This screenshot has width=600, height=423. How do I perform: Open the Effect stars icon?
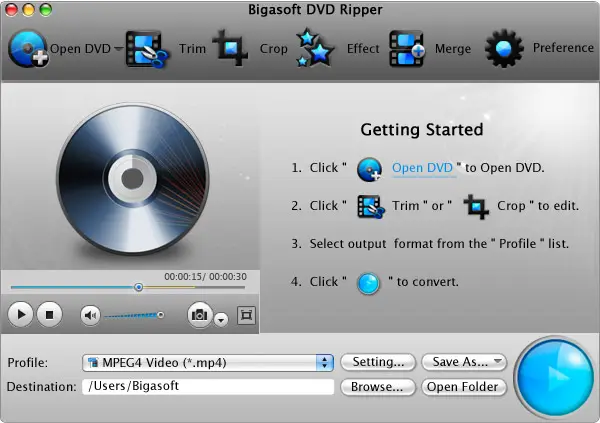315,48
